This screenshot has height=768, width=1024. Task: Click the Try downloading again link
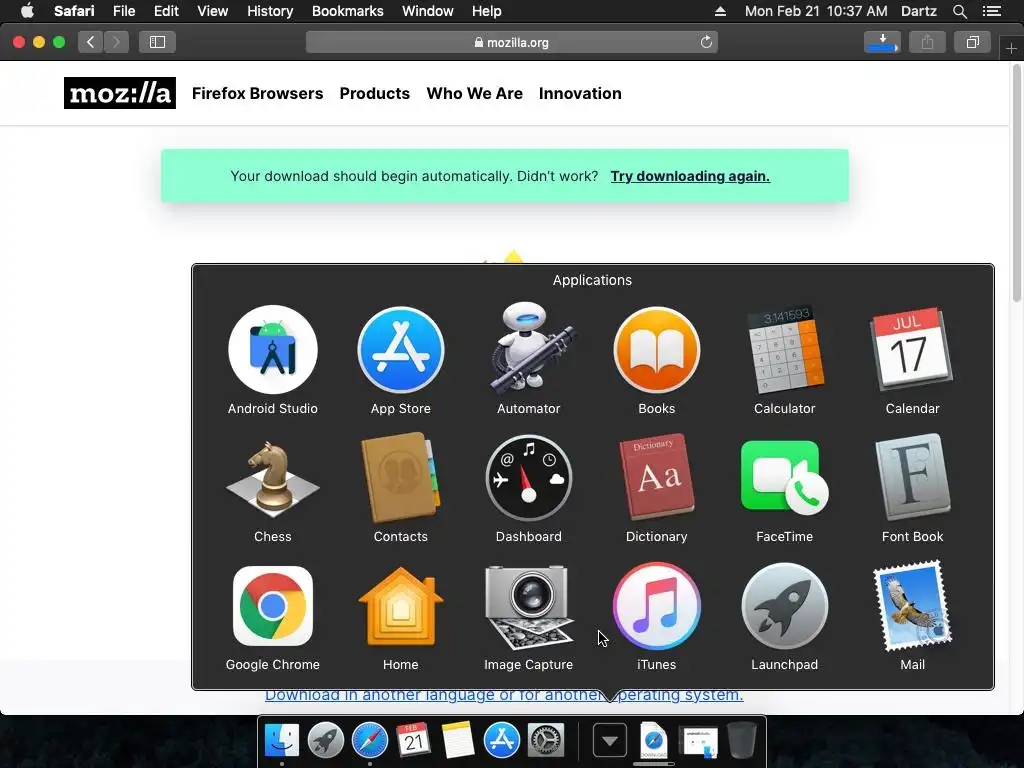tap(690, 176)
